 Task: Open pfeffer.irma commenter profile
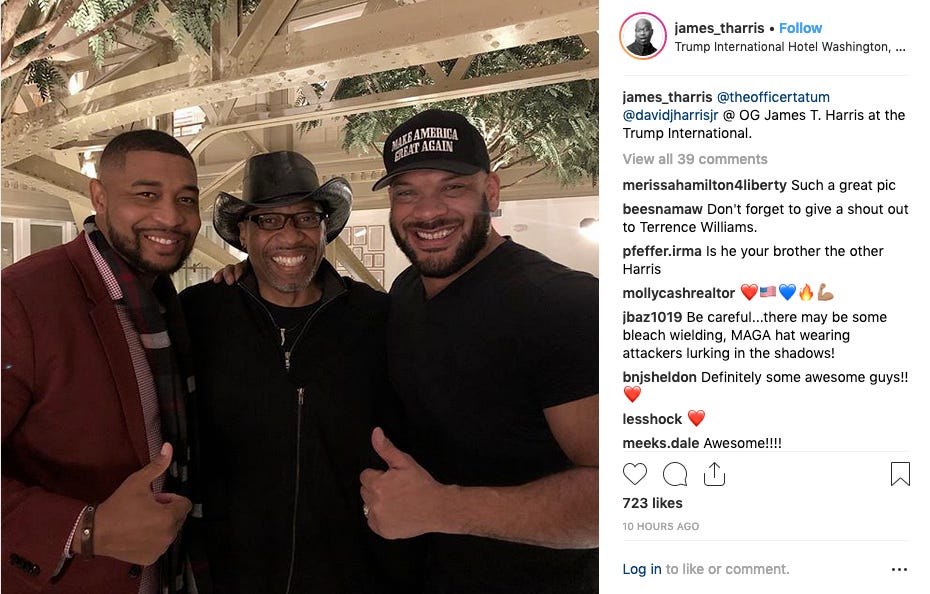point(662,251)
